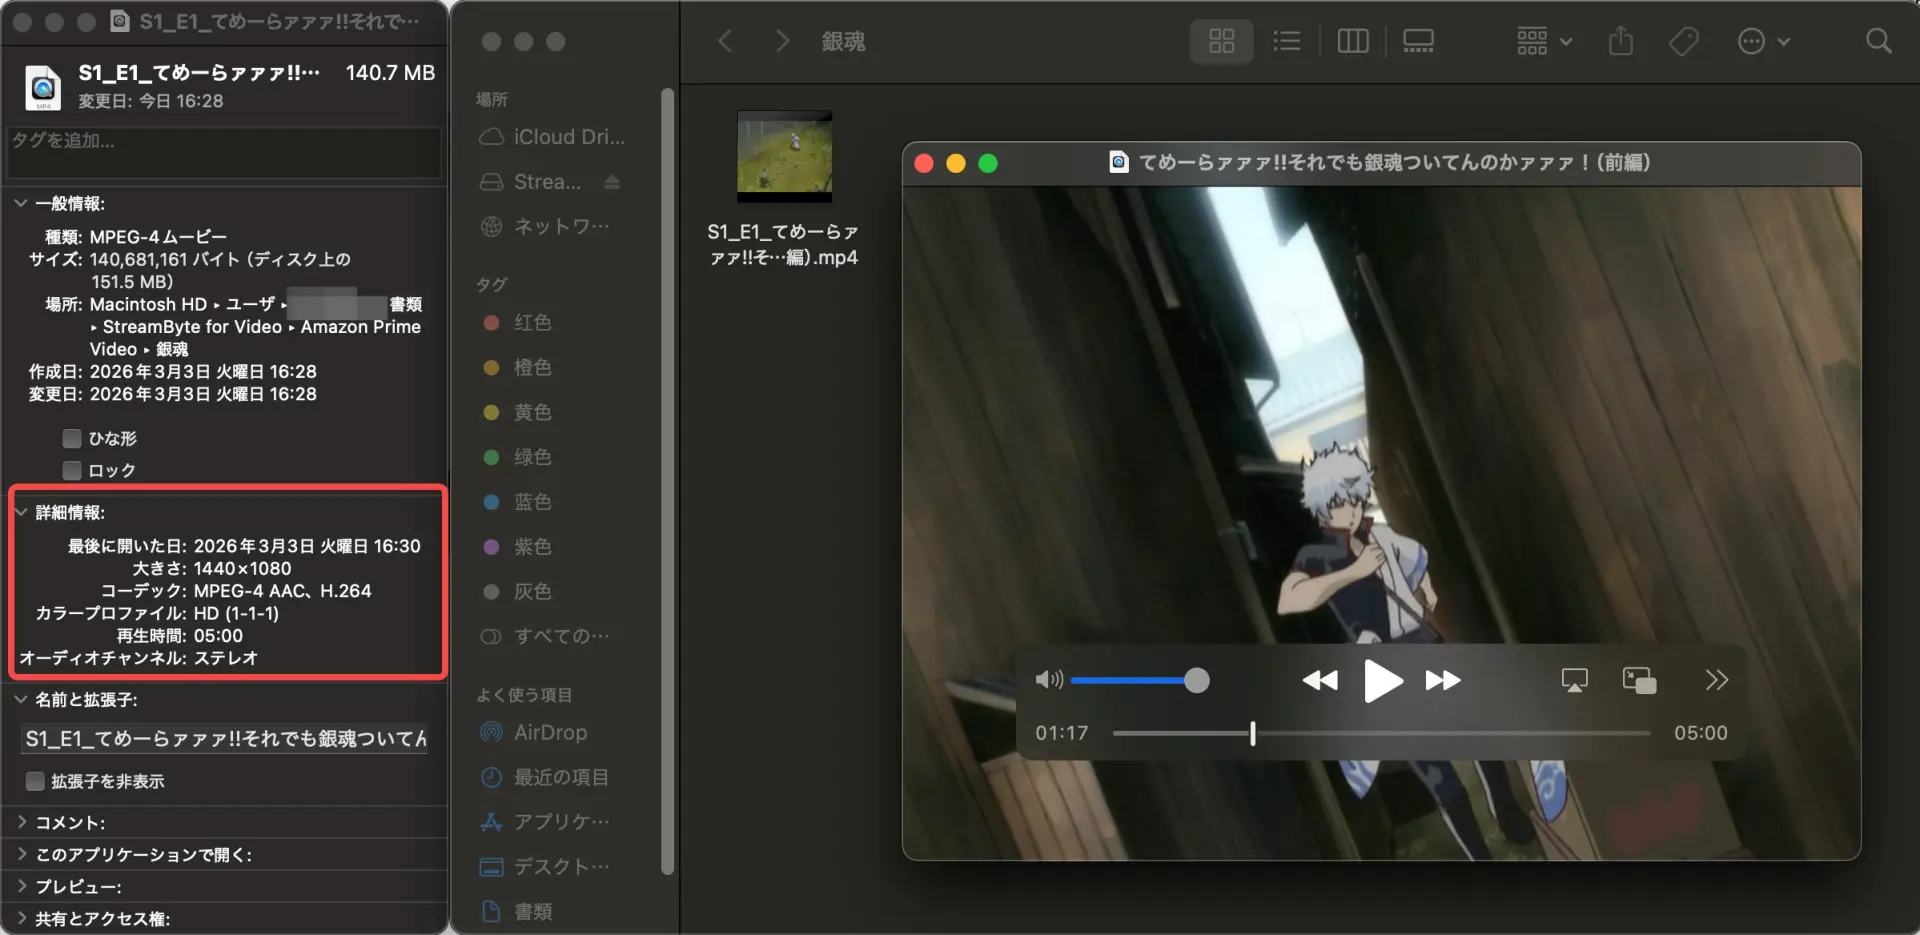The image size is (1920, 935).
Task: Toggle the ロック checkbox
Action: point(72,470)
